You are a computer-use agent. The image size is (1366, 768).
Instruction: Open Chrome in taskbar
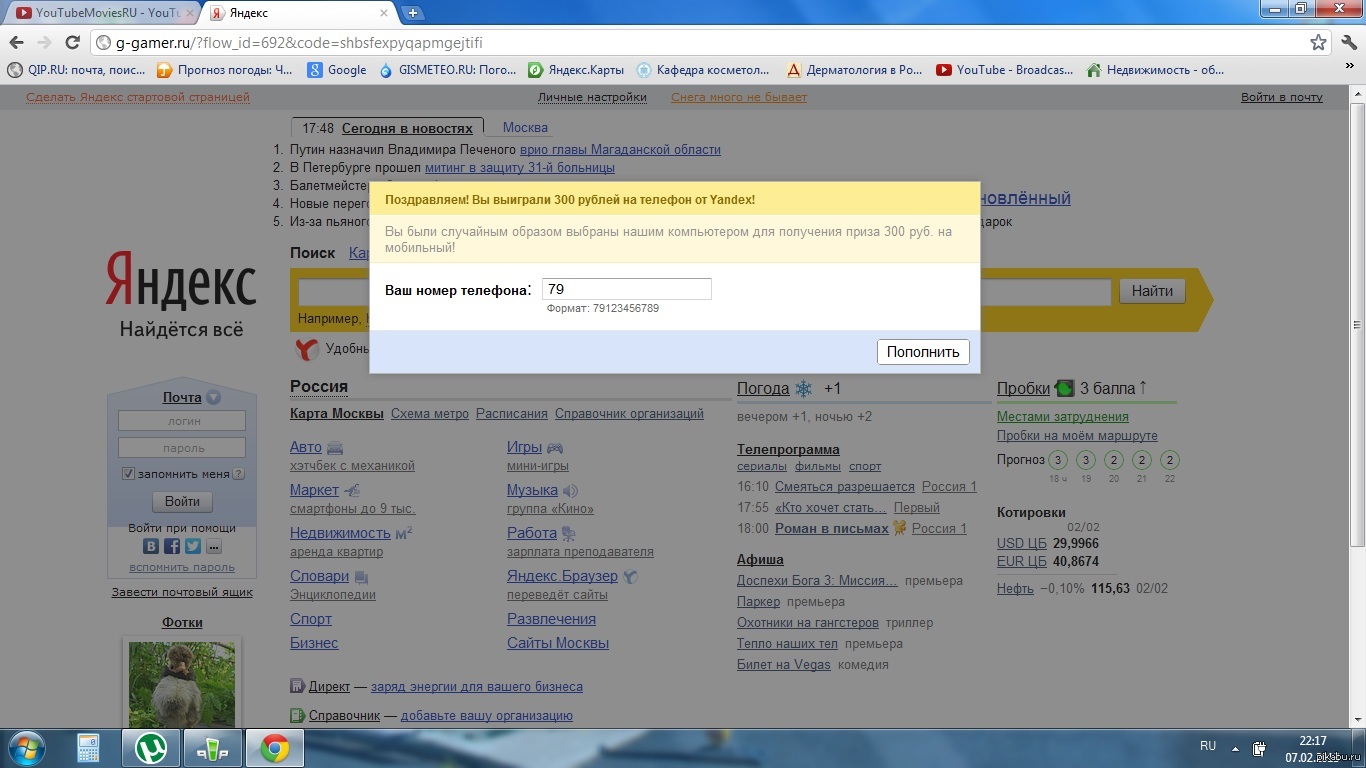click(x=275, y=748)
